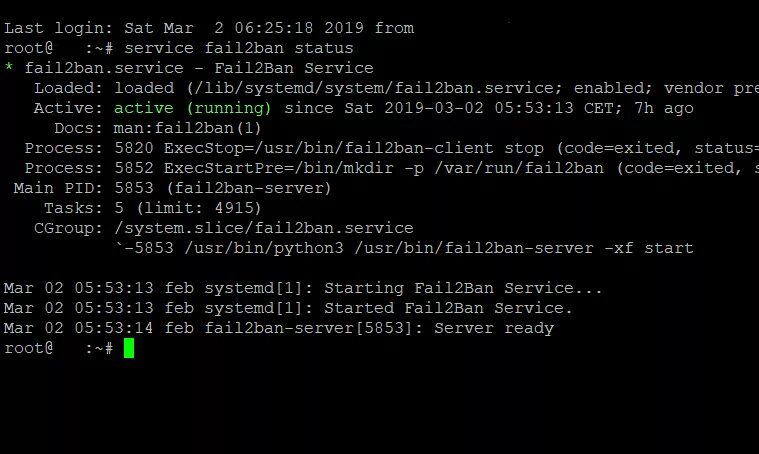This screenshot has height=454, width=759.
Task: Click the 5853 /usr/bin/python3 process tree entry
Action: (404, 248)
